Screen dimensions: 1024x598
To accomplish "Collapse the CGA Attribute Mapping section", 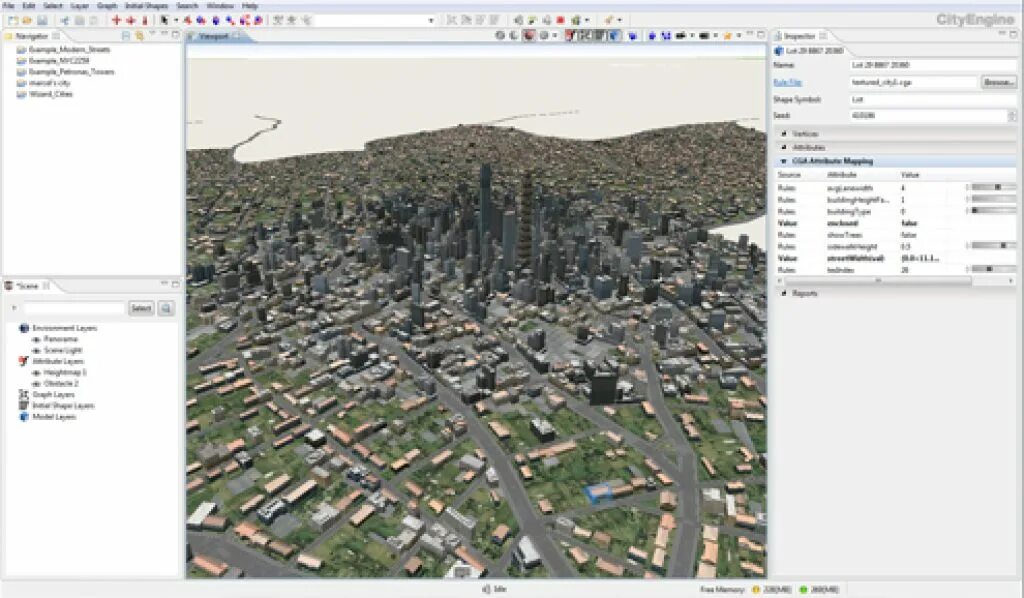I will 784,161.
